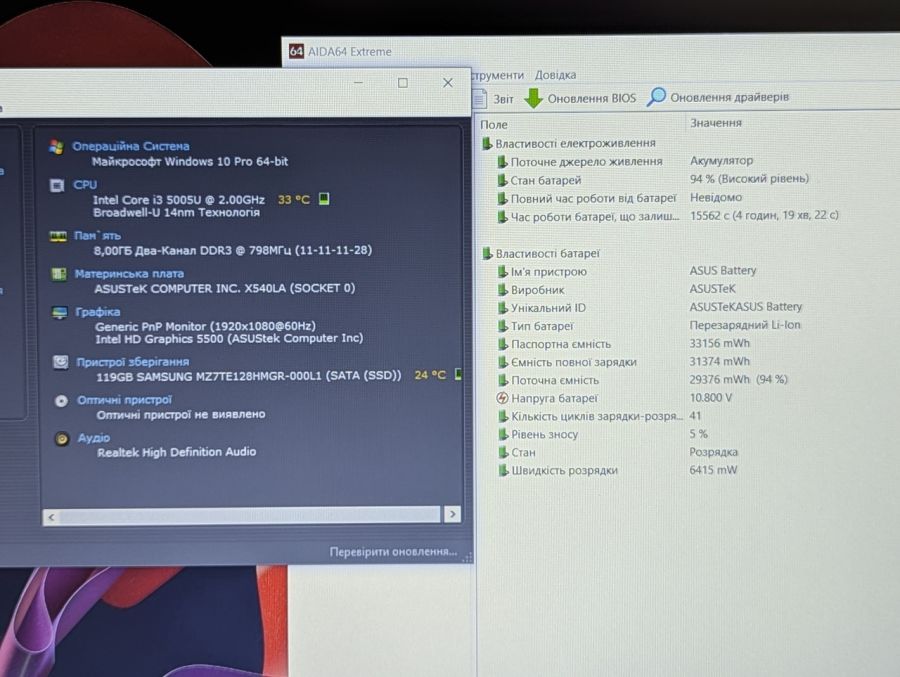Select the value ASUSTeKASUS Battery
Image resolution: width=900 pixels, height=677 pixels.
[746, 307]
